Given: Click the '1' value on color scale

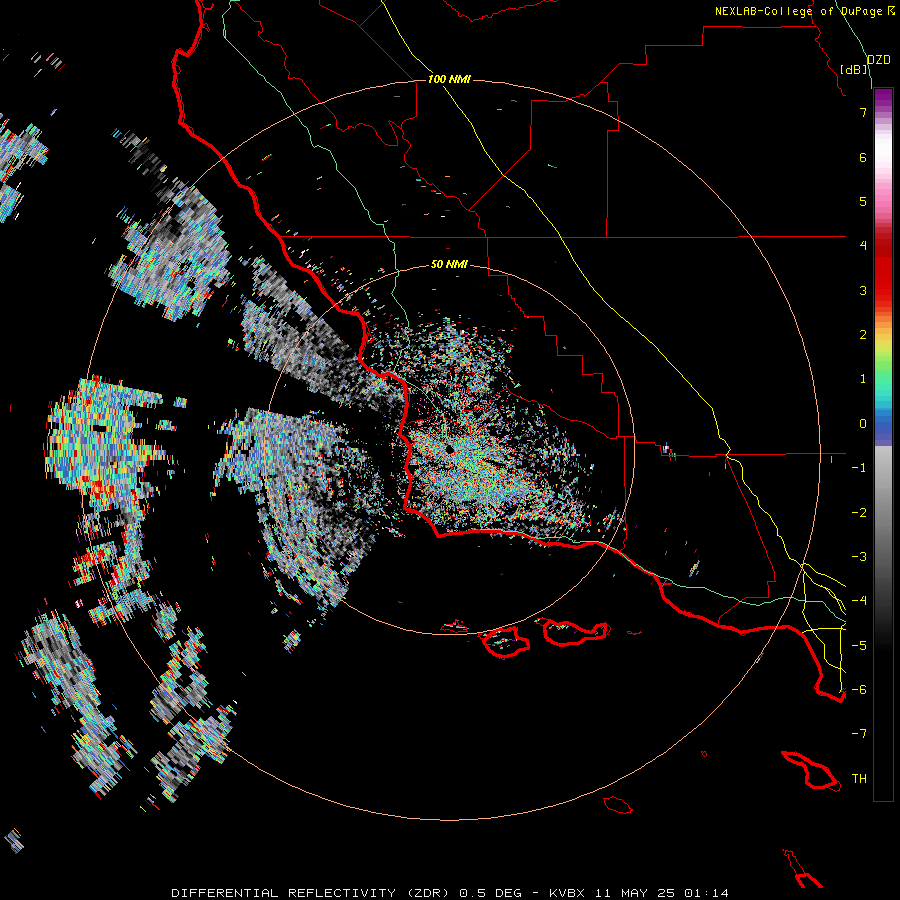Looking at the screenshot, I should [x=863, y=379].
